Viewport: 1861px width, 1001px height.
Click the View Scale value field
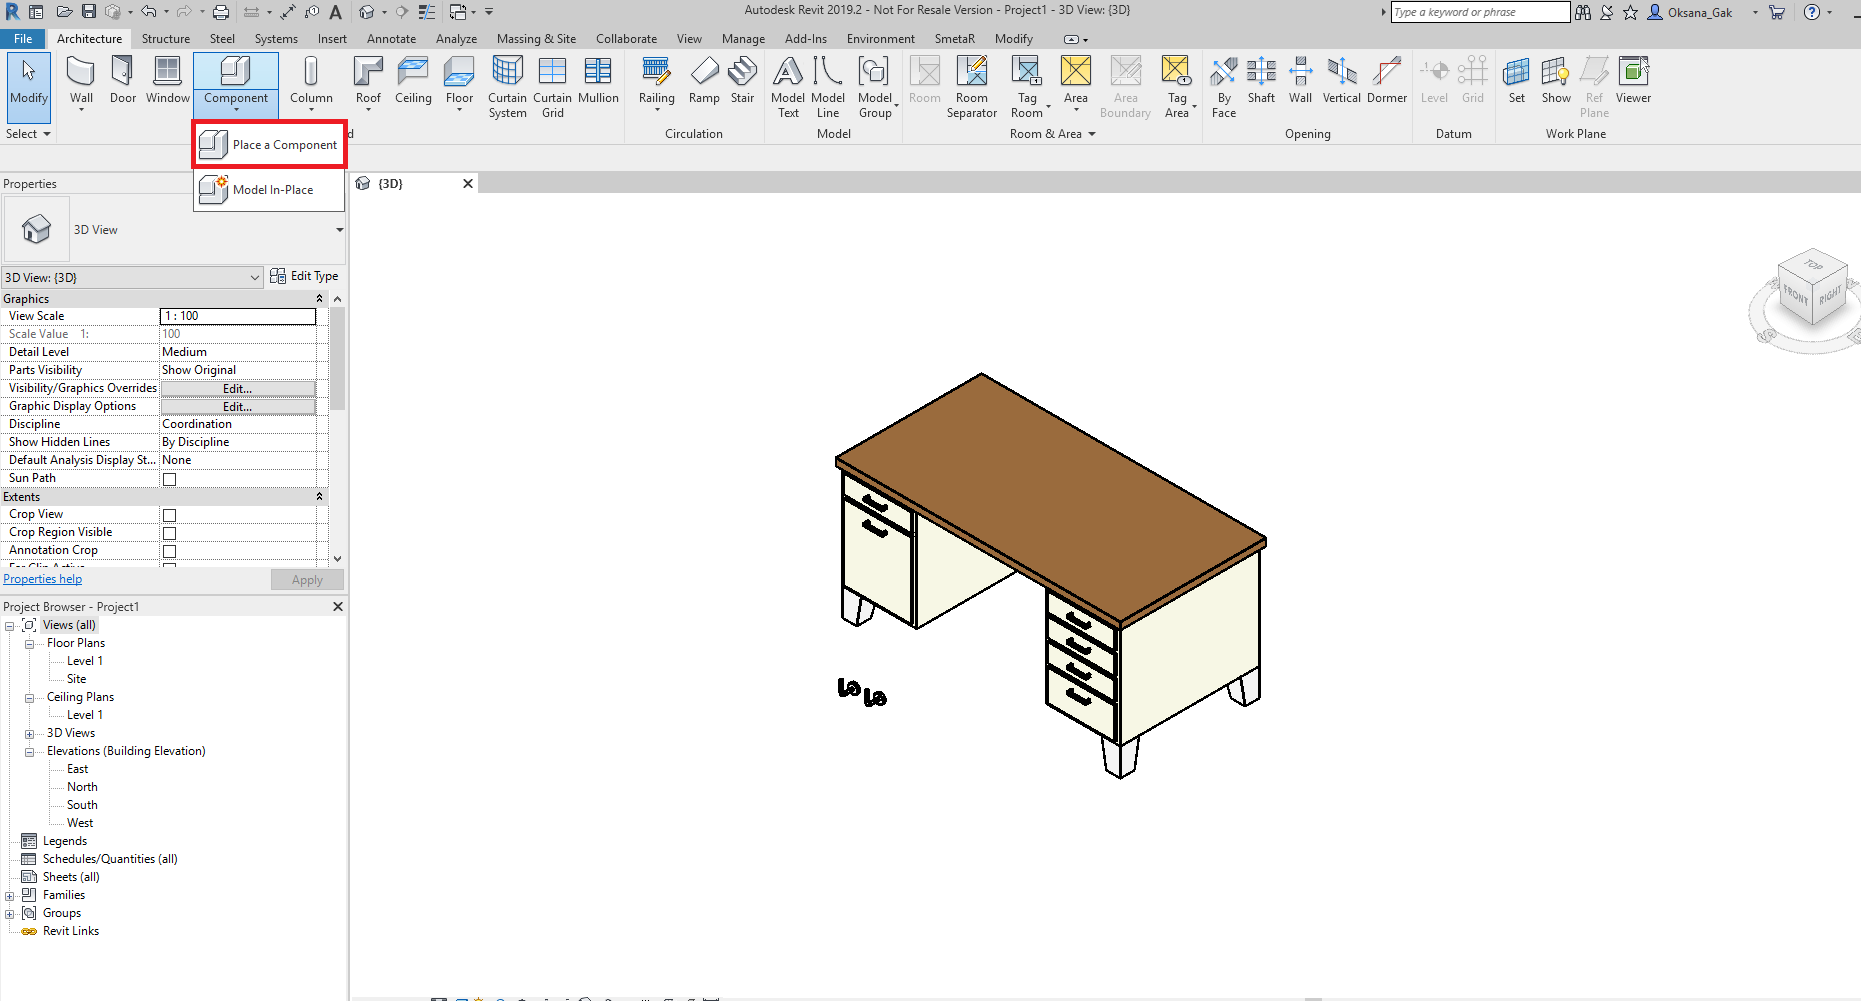click(237, 315)
